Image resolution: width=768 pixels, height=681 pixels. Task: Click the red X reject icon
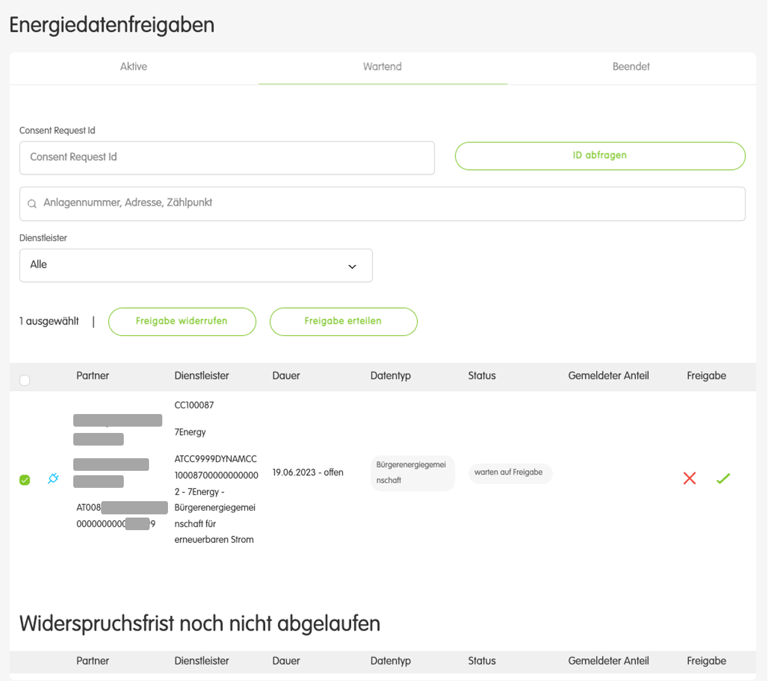(689, 479)
